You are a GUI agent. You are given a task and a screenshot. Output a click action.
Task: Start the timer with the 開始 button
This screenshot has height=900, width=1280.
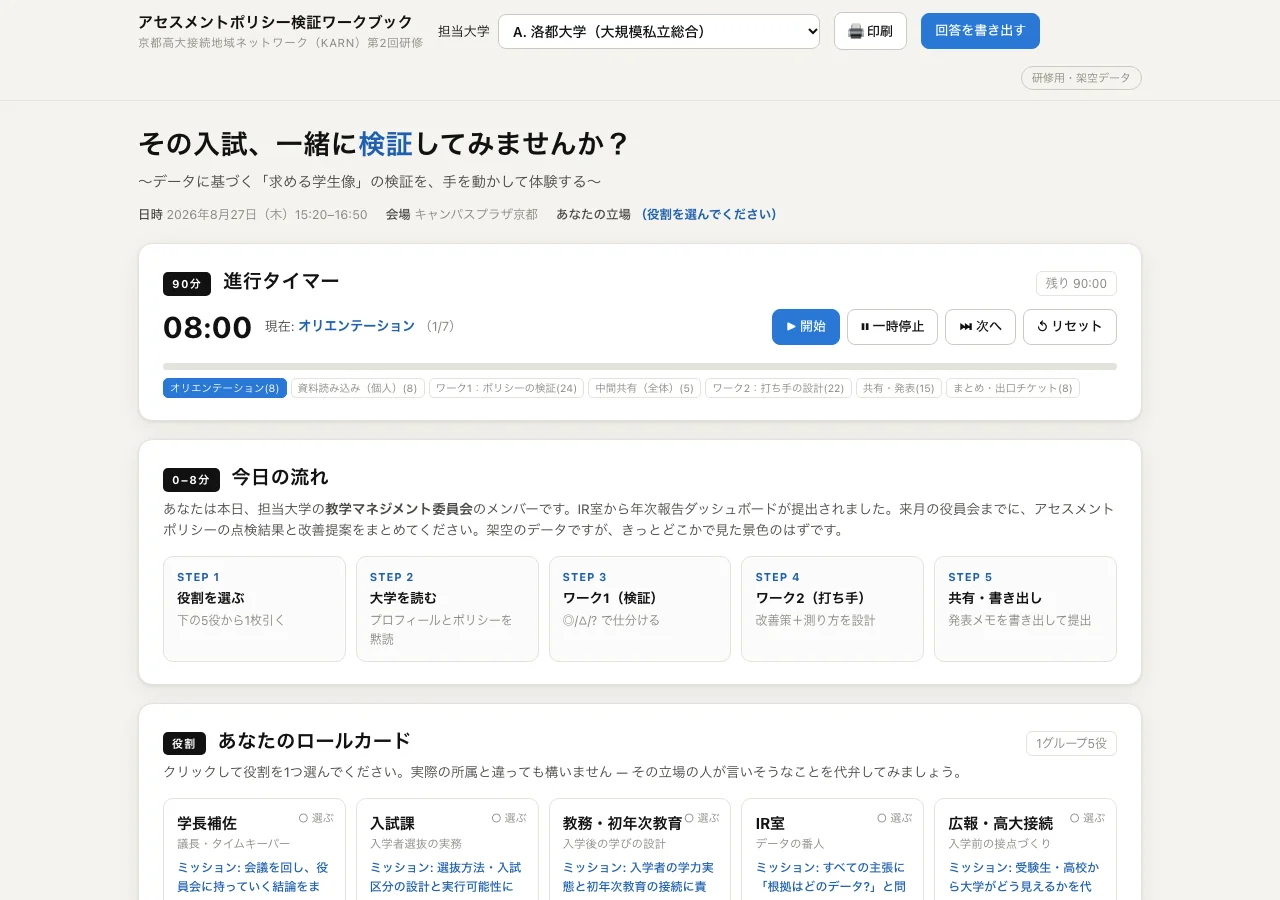click(x=806, y=326)
